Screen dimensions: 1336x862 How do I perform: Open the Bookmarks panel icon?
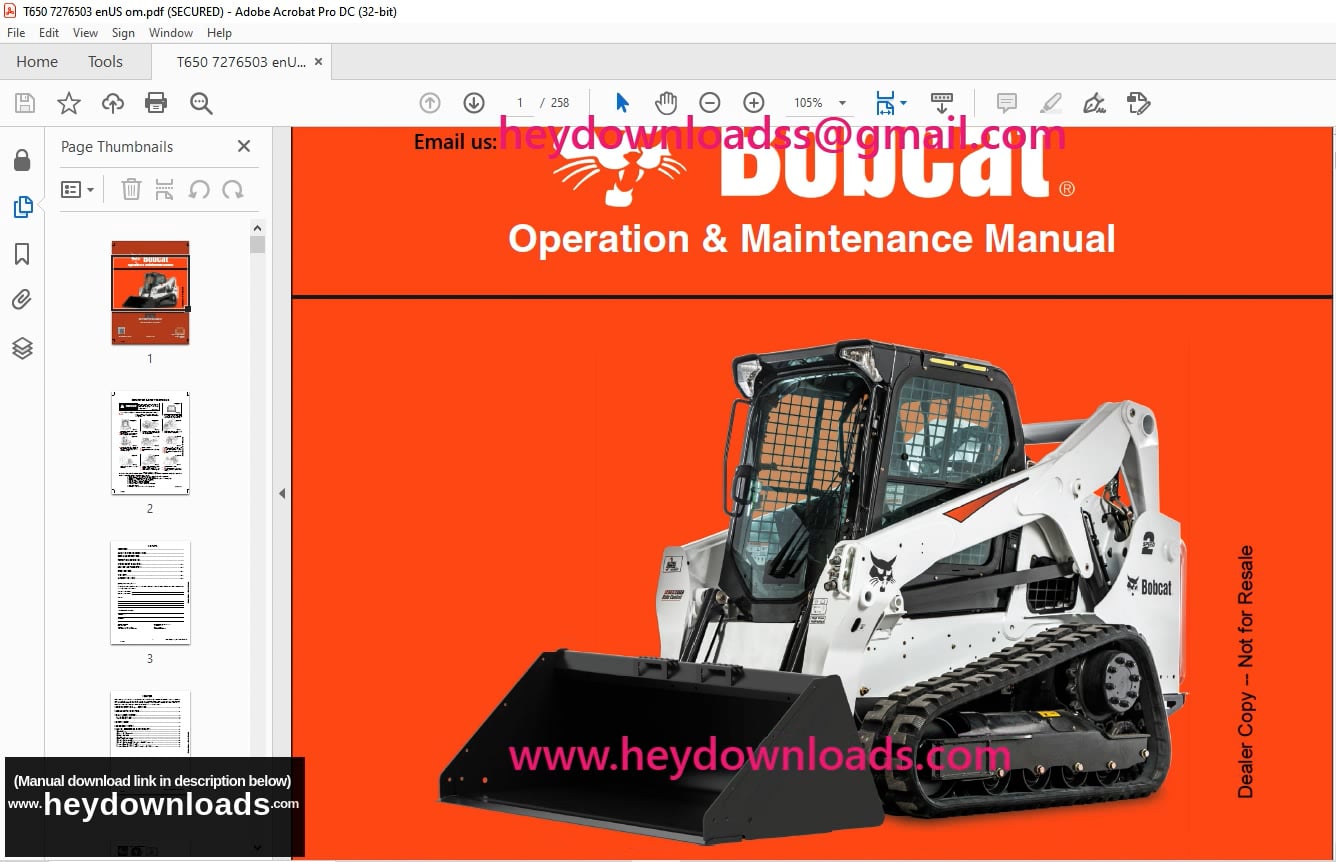pyautogui.click(x=22, y=254)
